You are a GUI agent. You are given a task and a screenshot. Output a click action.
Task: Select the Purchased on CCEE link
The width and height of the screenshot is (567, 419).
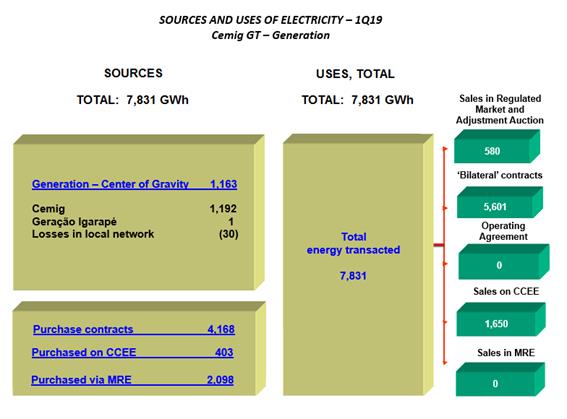coord(132,352)
